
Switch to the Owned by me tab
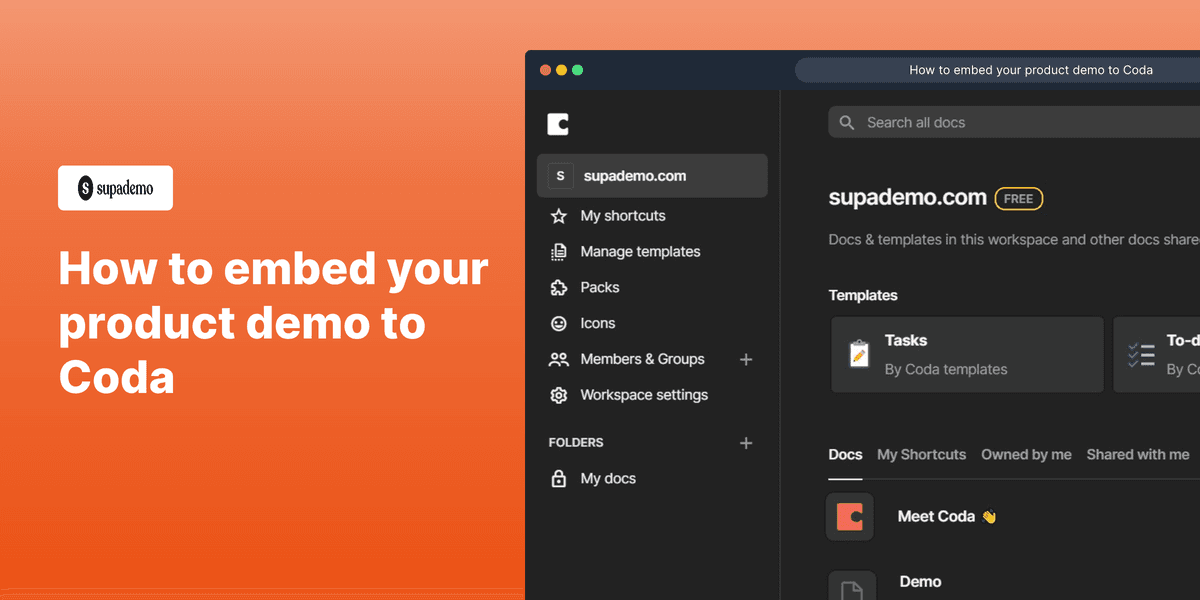pyautogui.click(x=1026, y=454)
